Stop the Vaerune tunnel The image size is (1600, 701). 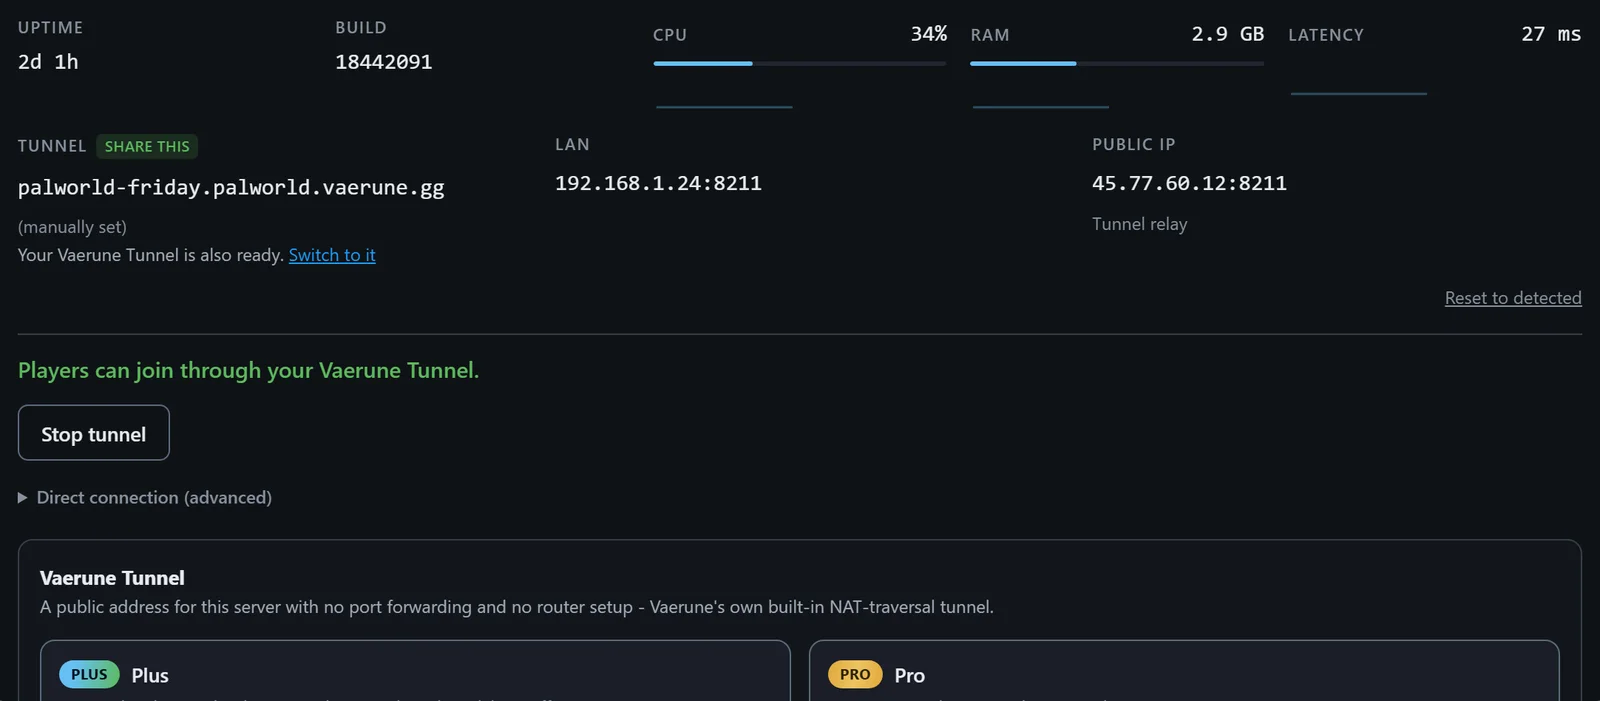coord(94,433)
